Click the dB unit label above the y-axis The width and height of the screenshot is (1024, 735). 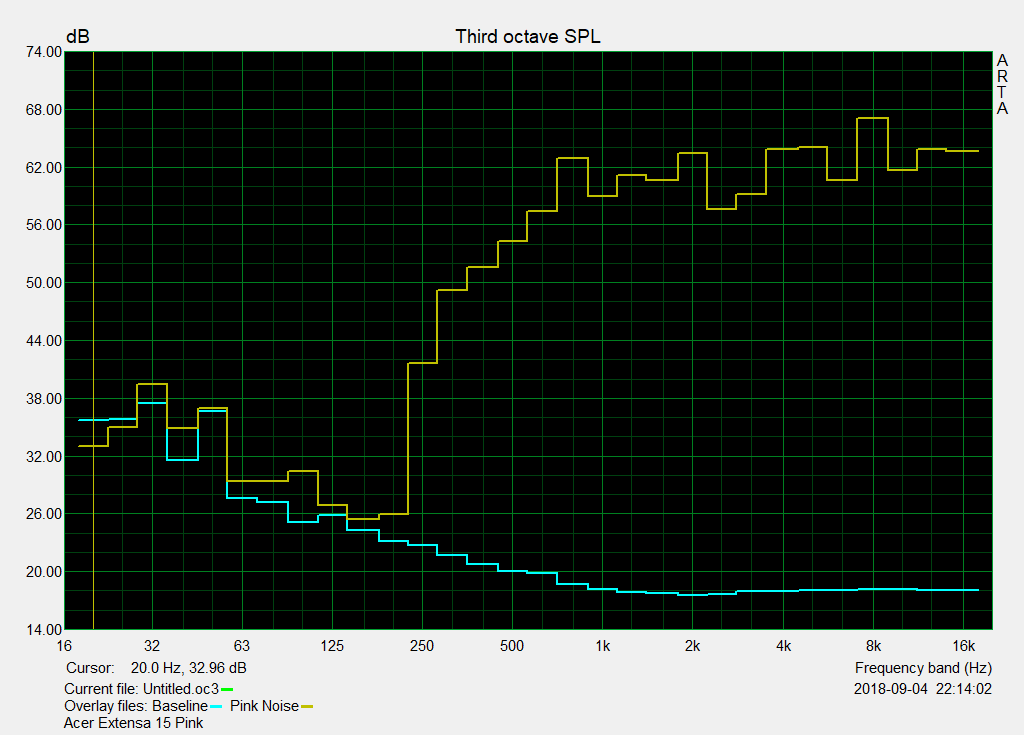click(77, 36)
